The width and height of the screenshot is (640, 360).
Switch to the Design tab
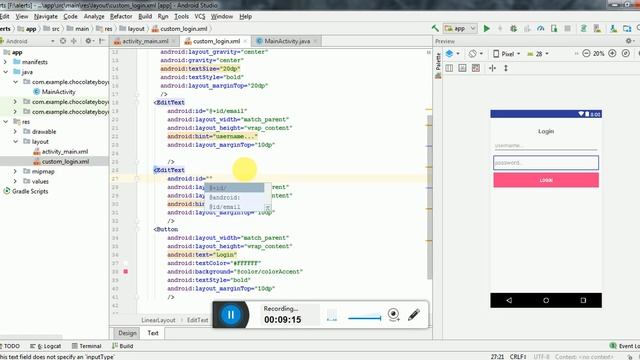(x=127, y=333)
